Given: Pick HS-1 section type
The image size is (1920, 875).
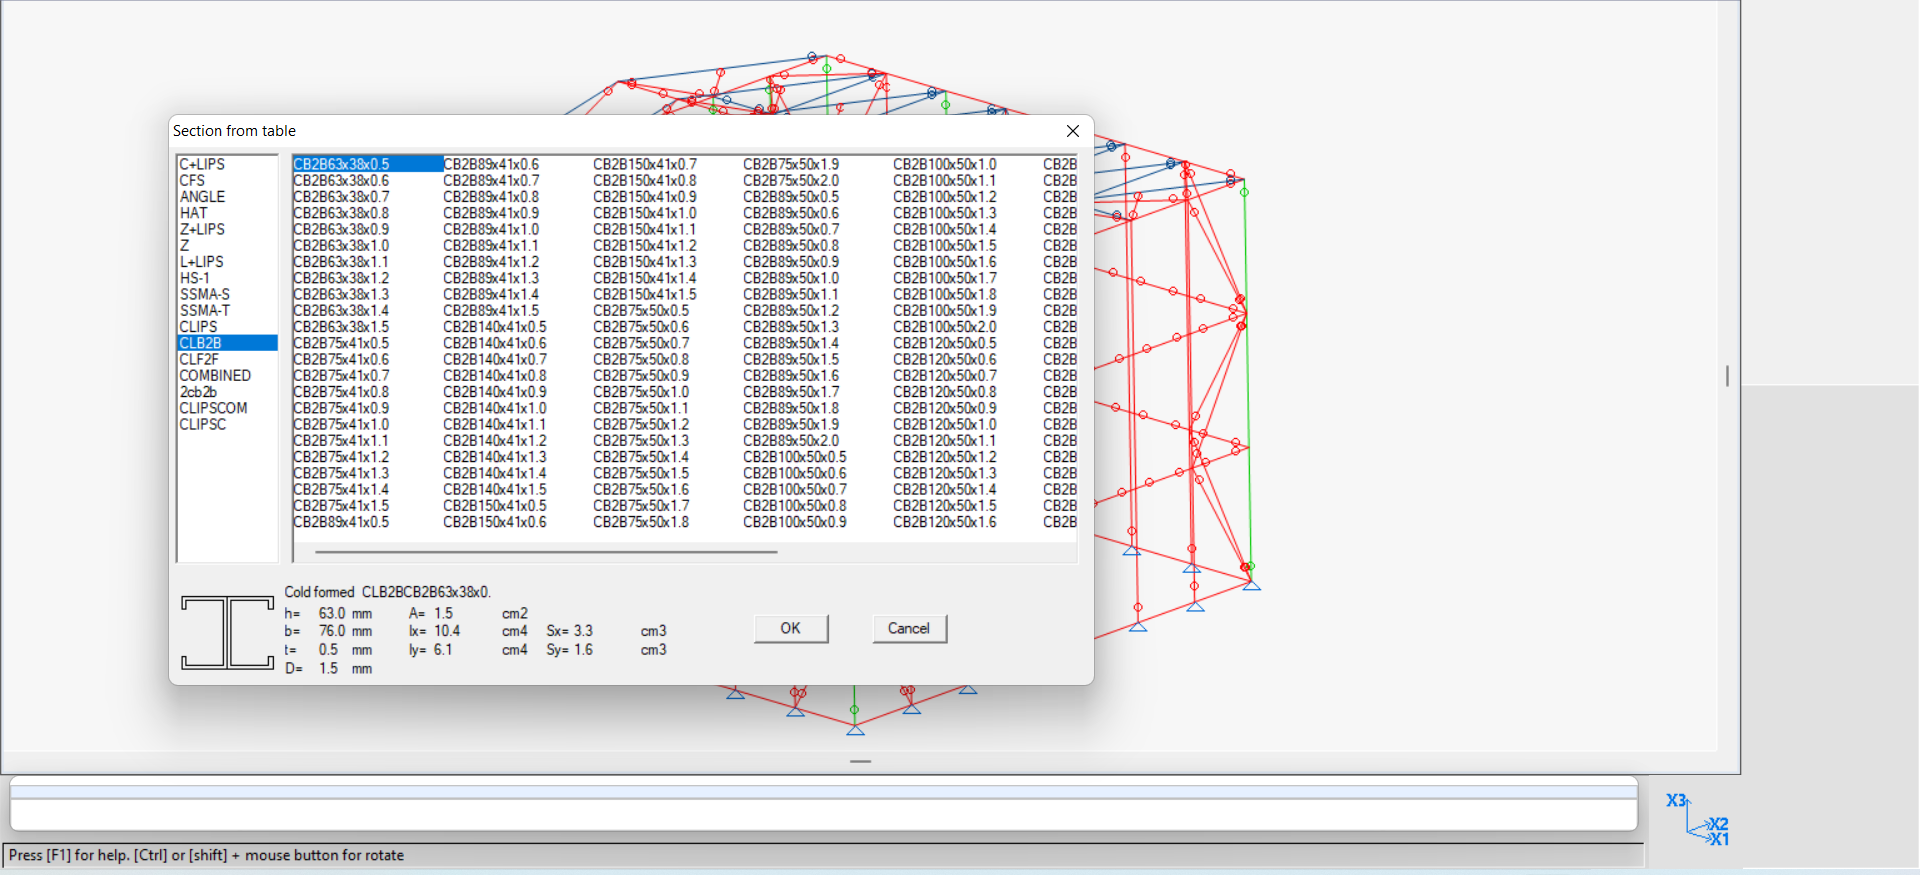Looking at the screenshot, I should [195, 278].
